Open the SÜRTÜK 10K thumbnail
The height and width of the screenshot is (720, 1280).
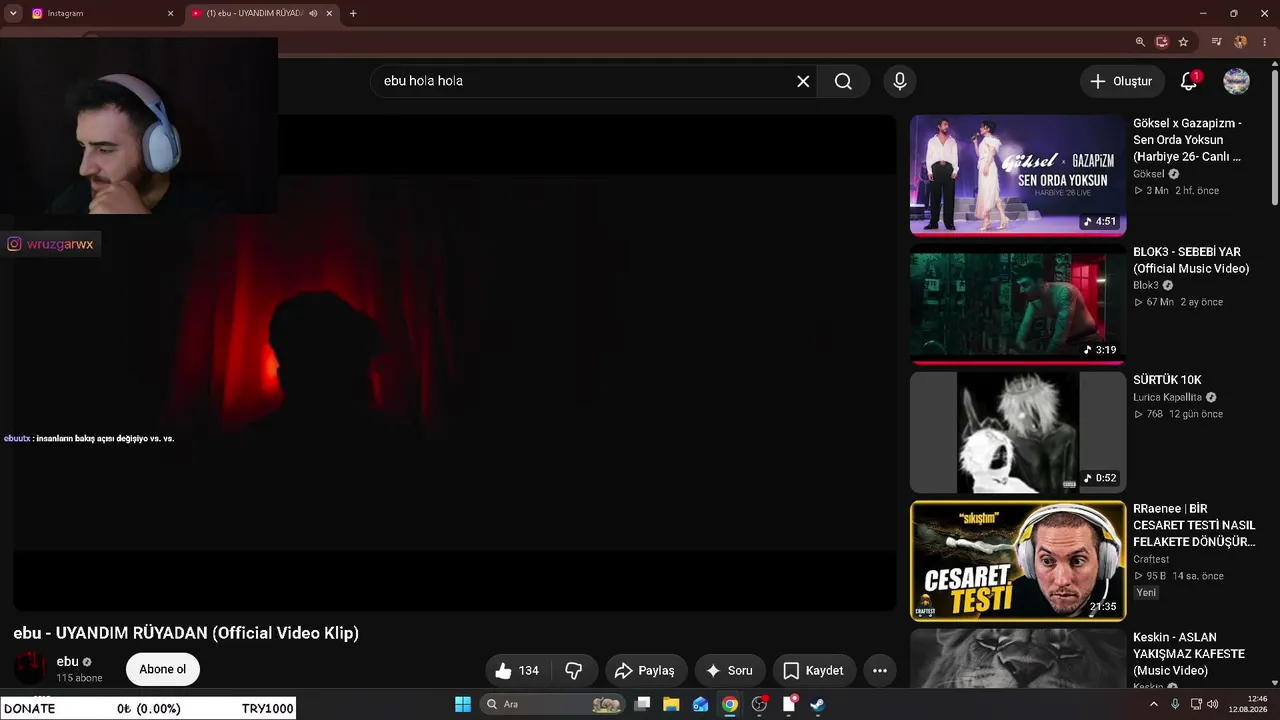point(1018,433)
